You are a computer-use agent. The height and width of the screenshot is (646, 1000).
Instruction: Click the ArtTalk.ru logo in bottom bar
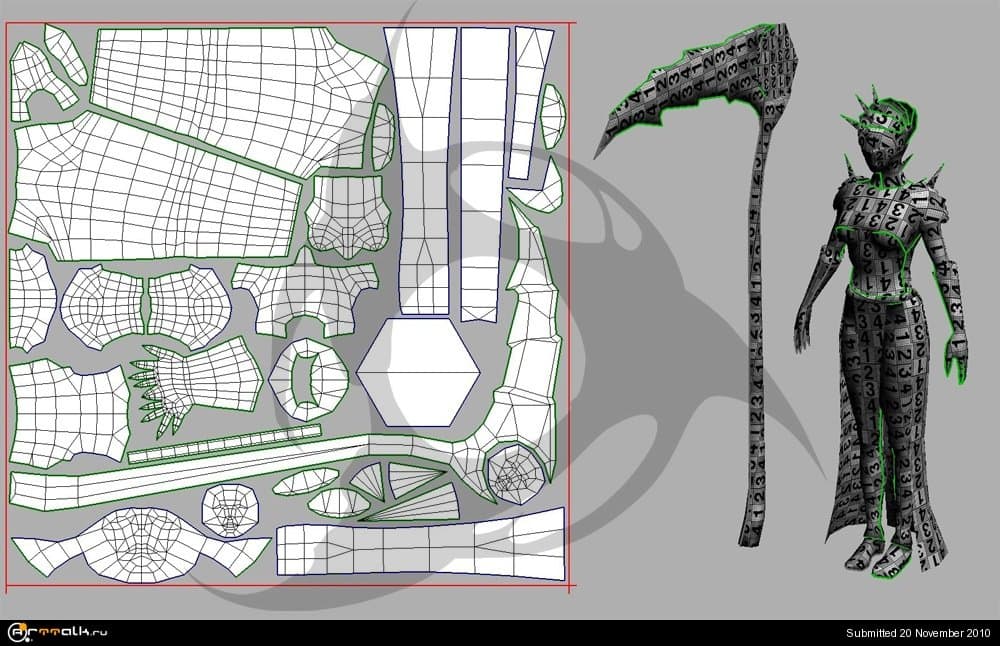coord(58,632)
